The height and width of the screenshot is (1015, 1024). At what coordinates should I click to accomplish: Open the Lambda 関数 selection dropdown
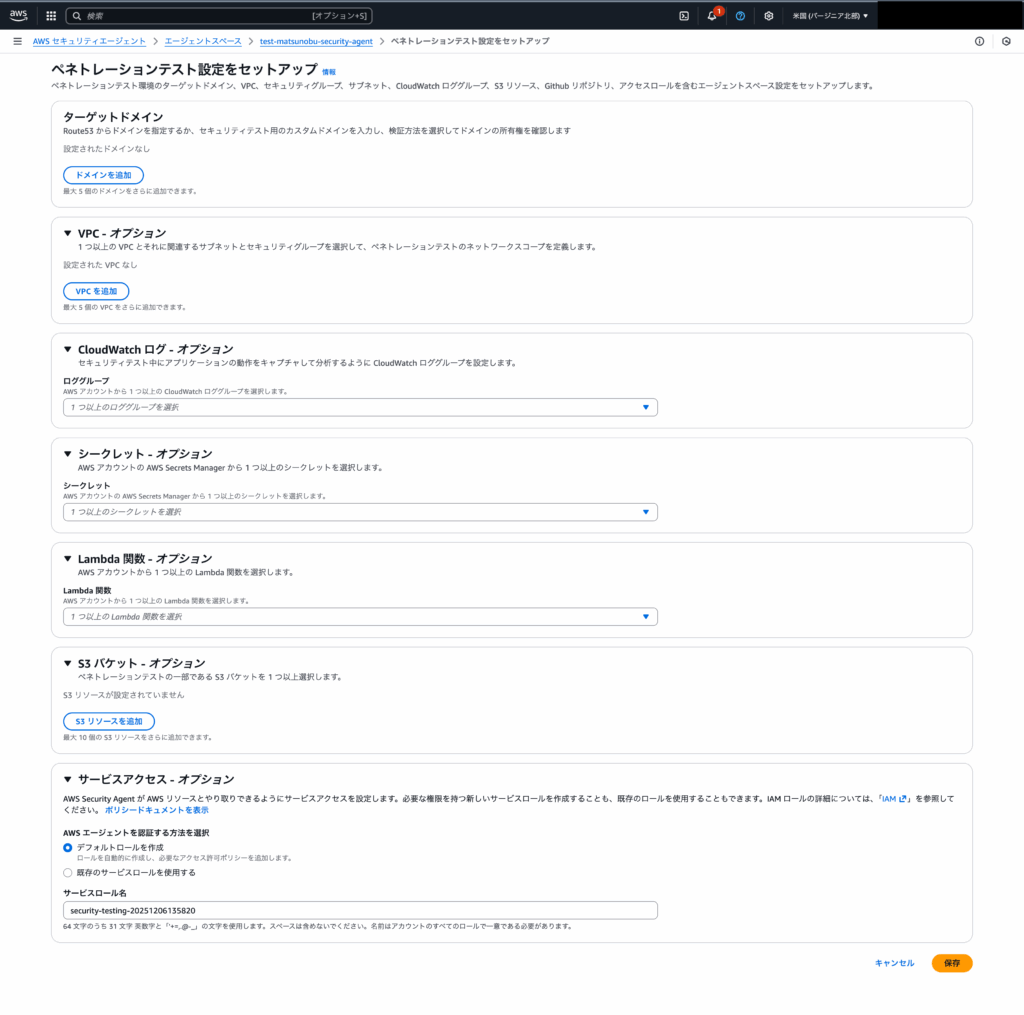[x=360, y=617]
